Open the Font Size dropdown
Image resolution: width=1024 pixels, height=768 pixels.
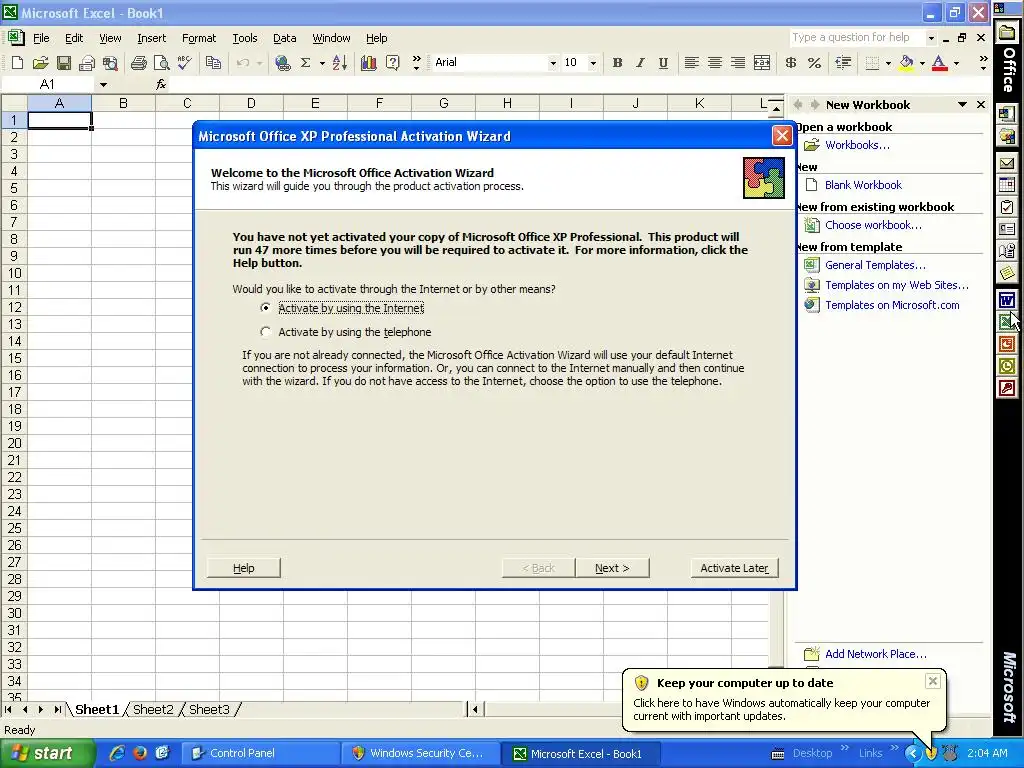pos(593,63)
